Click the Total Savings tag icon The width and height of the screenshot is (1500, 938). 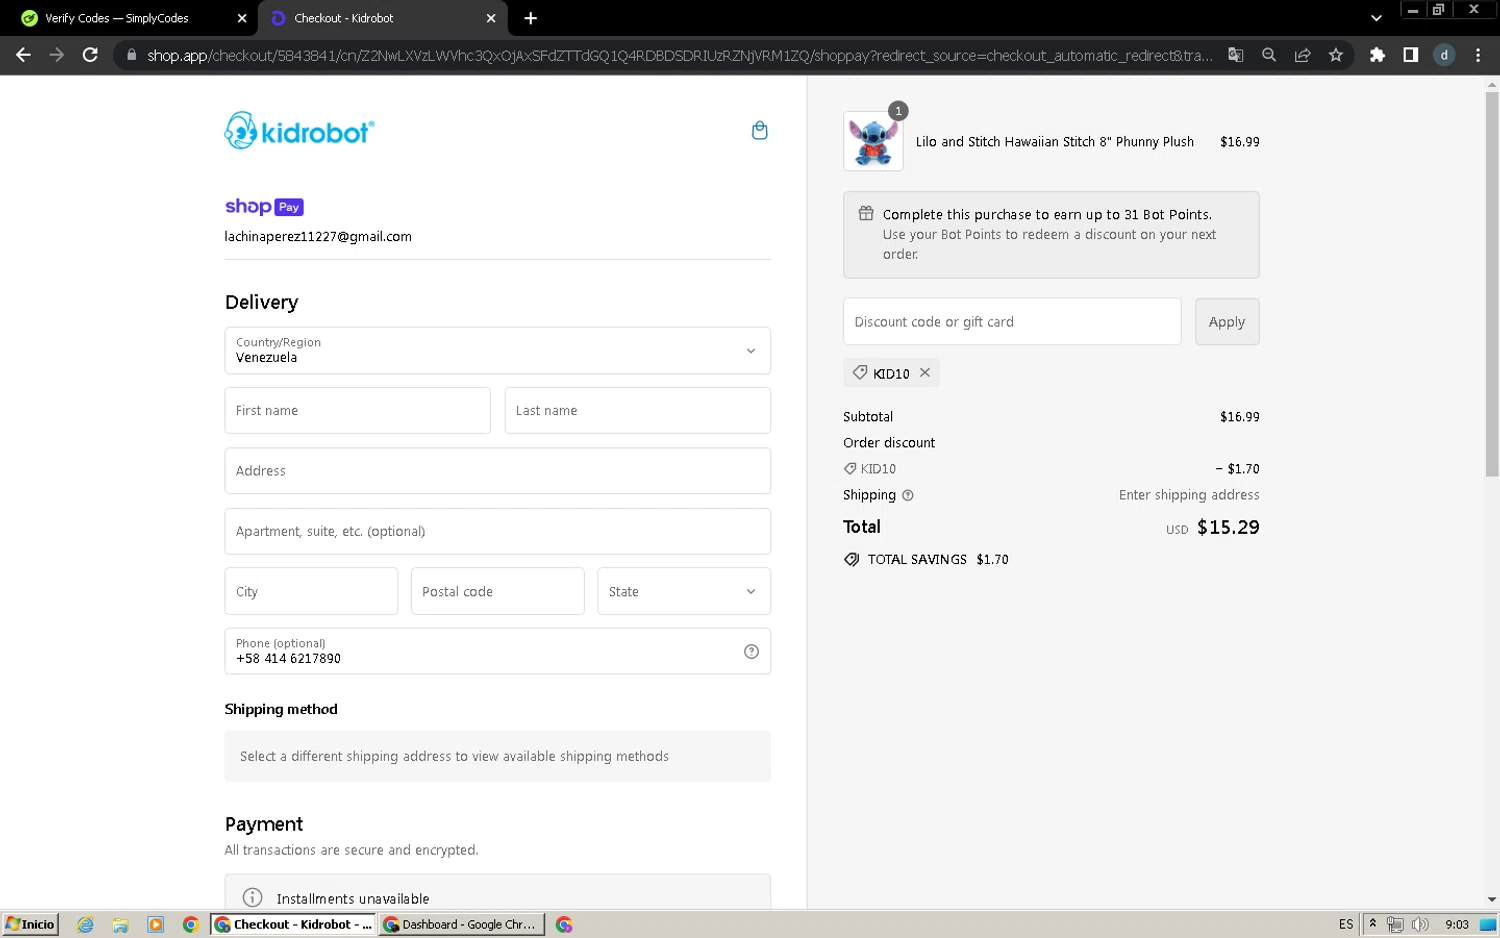[x=852, y=560]
